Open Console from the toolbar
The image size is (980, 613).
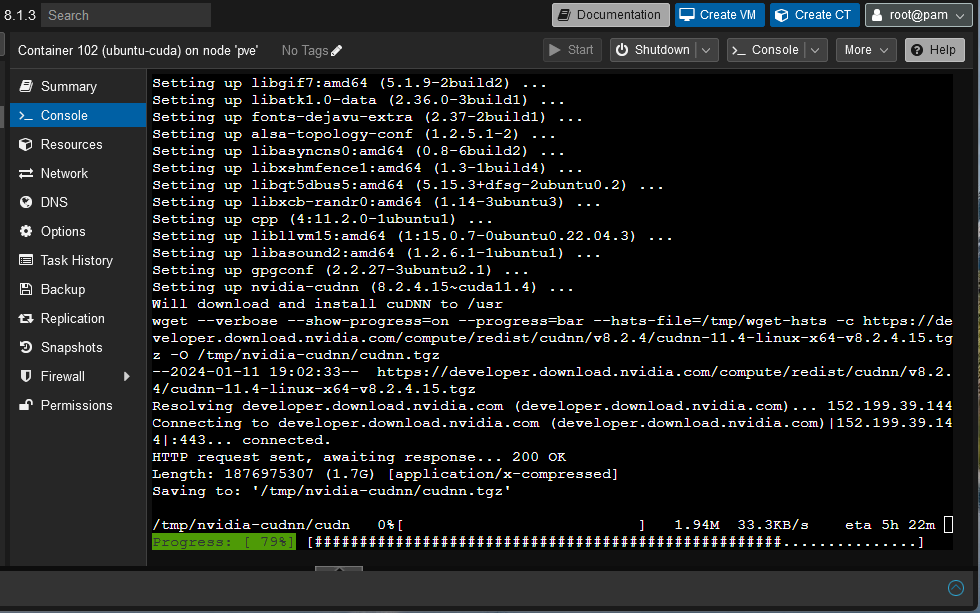[766, 50]
